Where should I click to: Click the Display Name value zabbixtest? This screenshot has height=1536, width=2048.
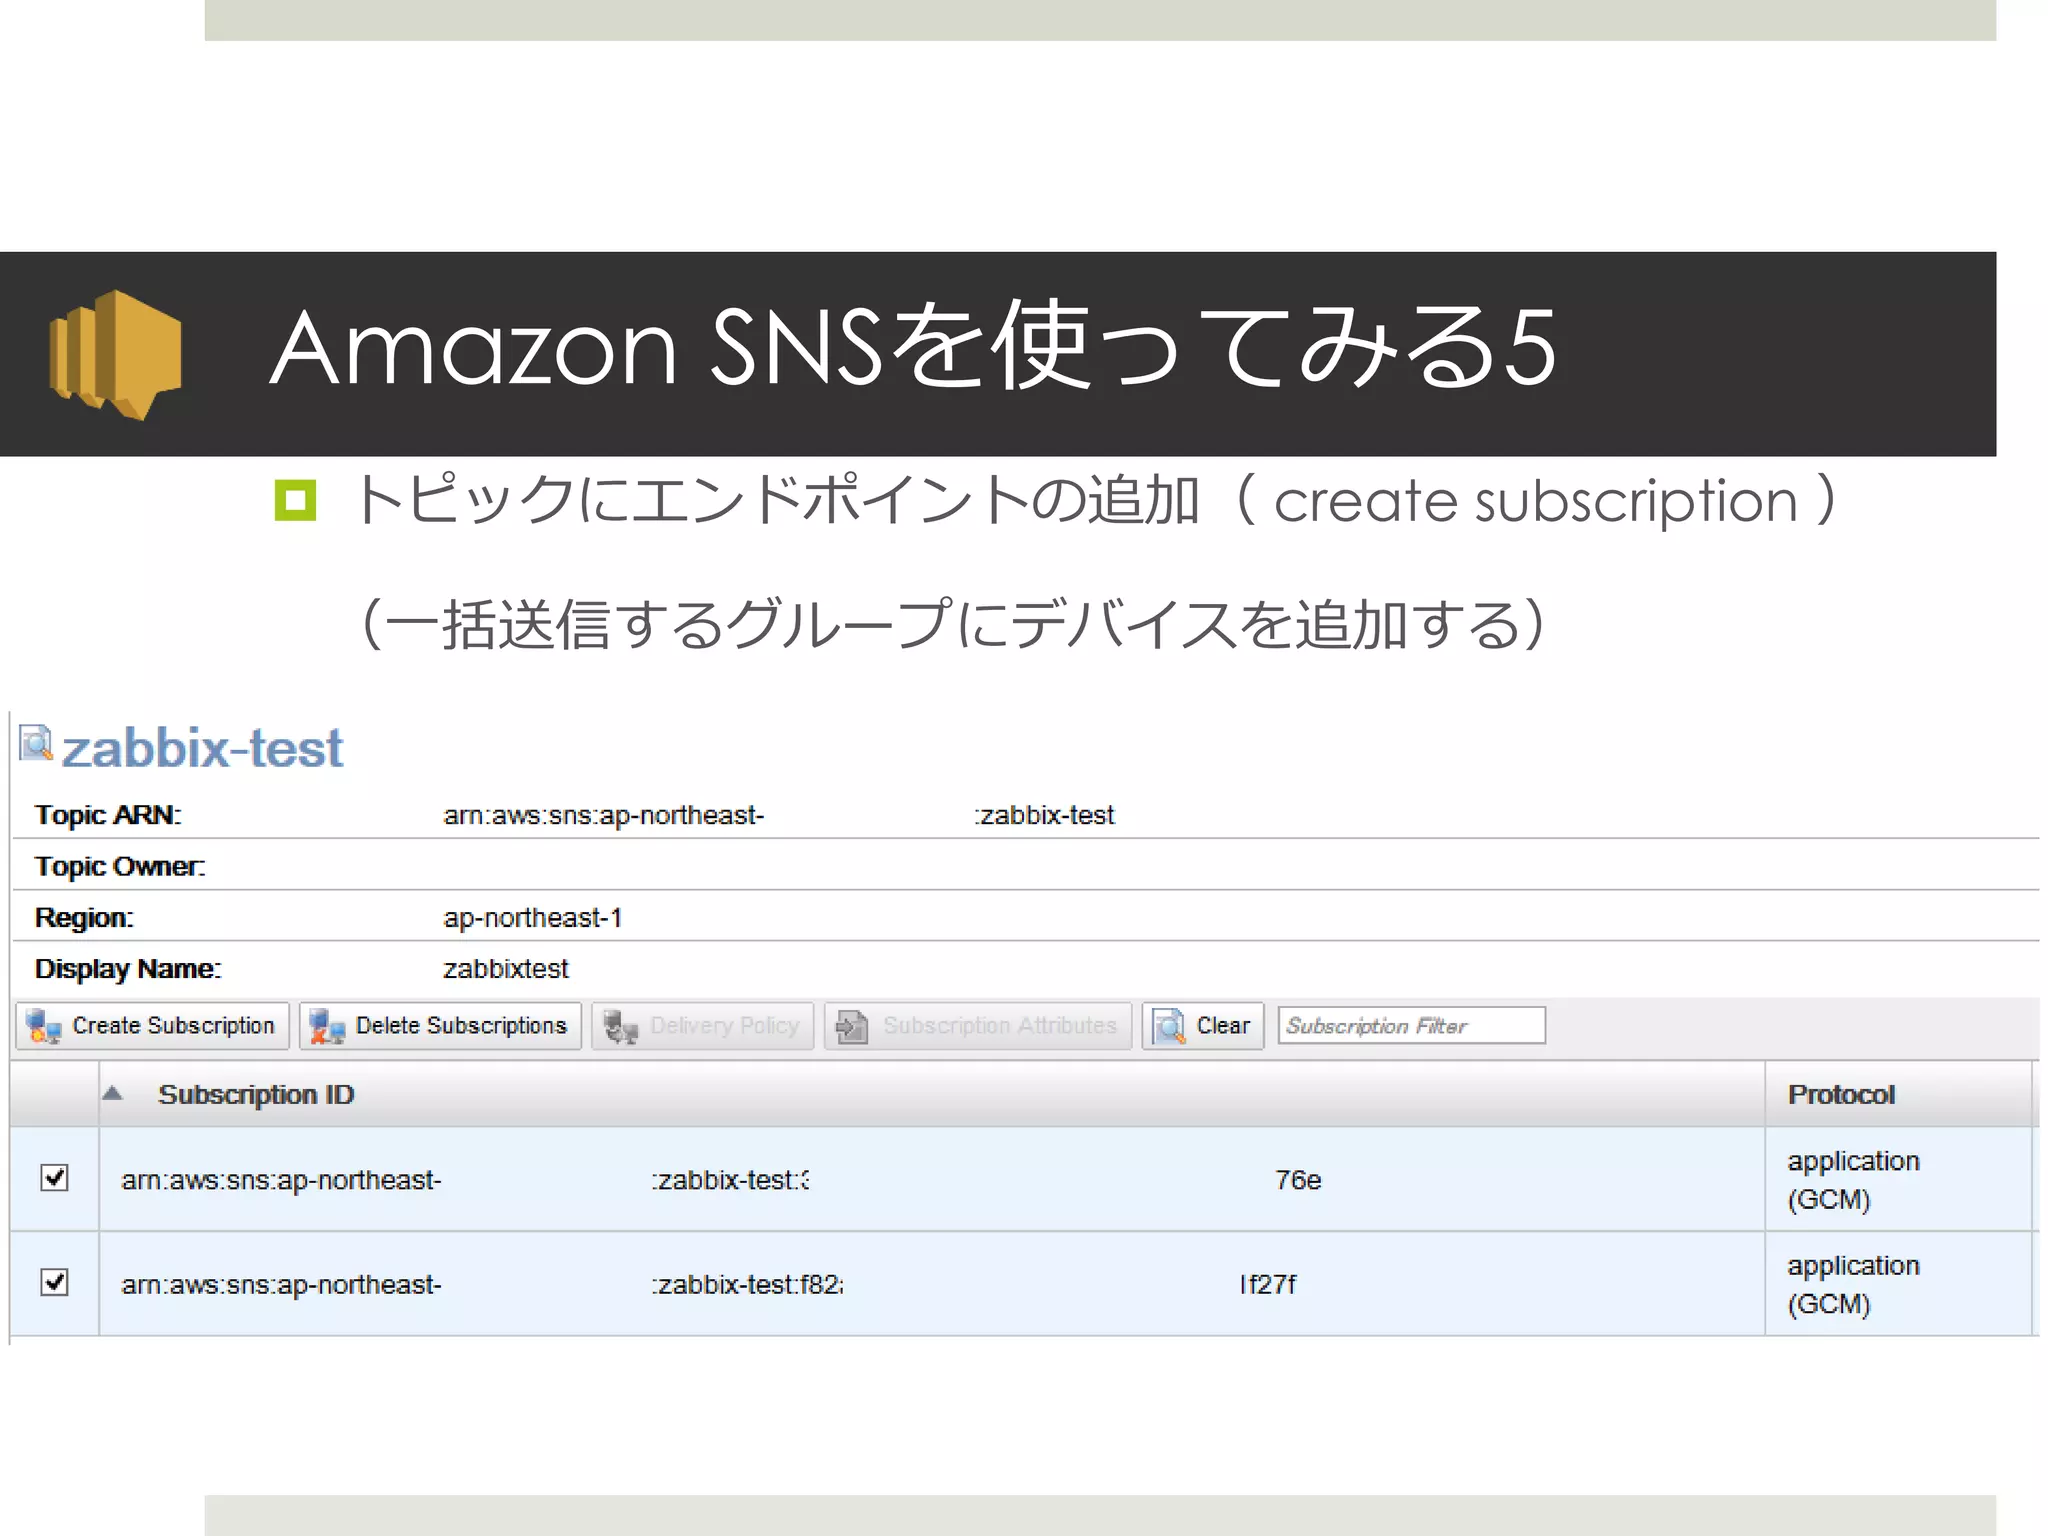click(506, 969)
